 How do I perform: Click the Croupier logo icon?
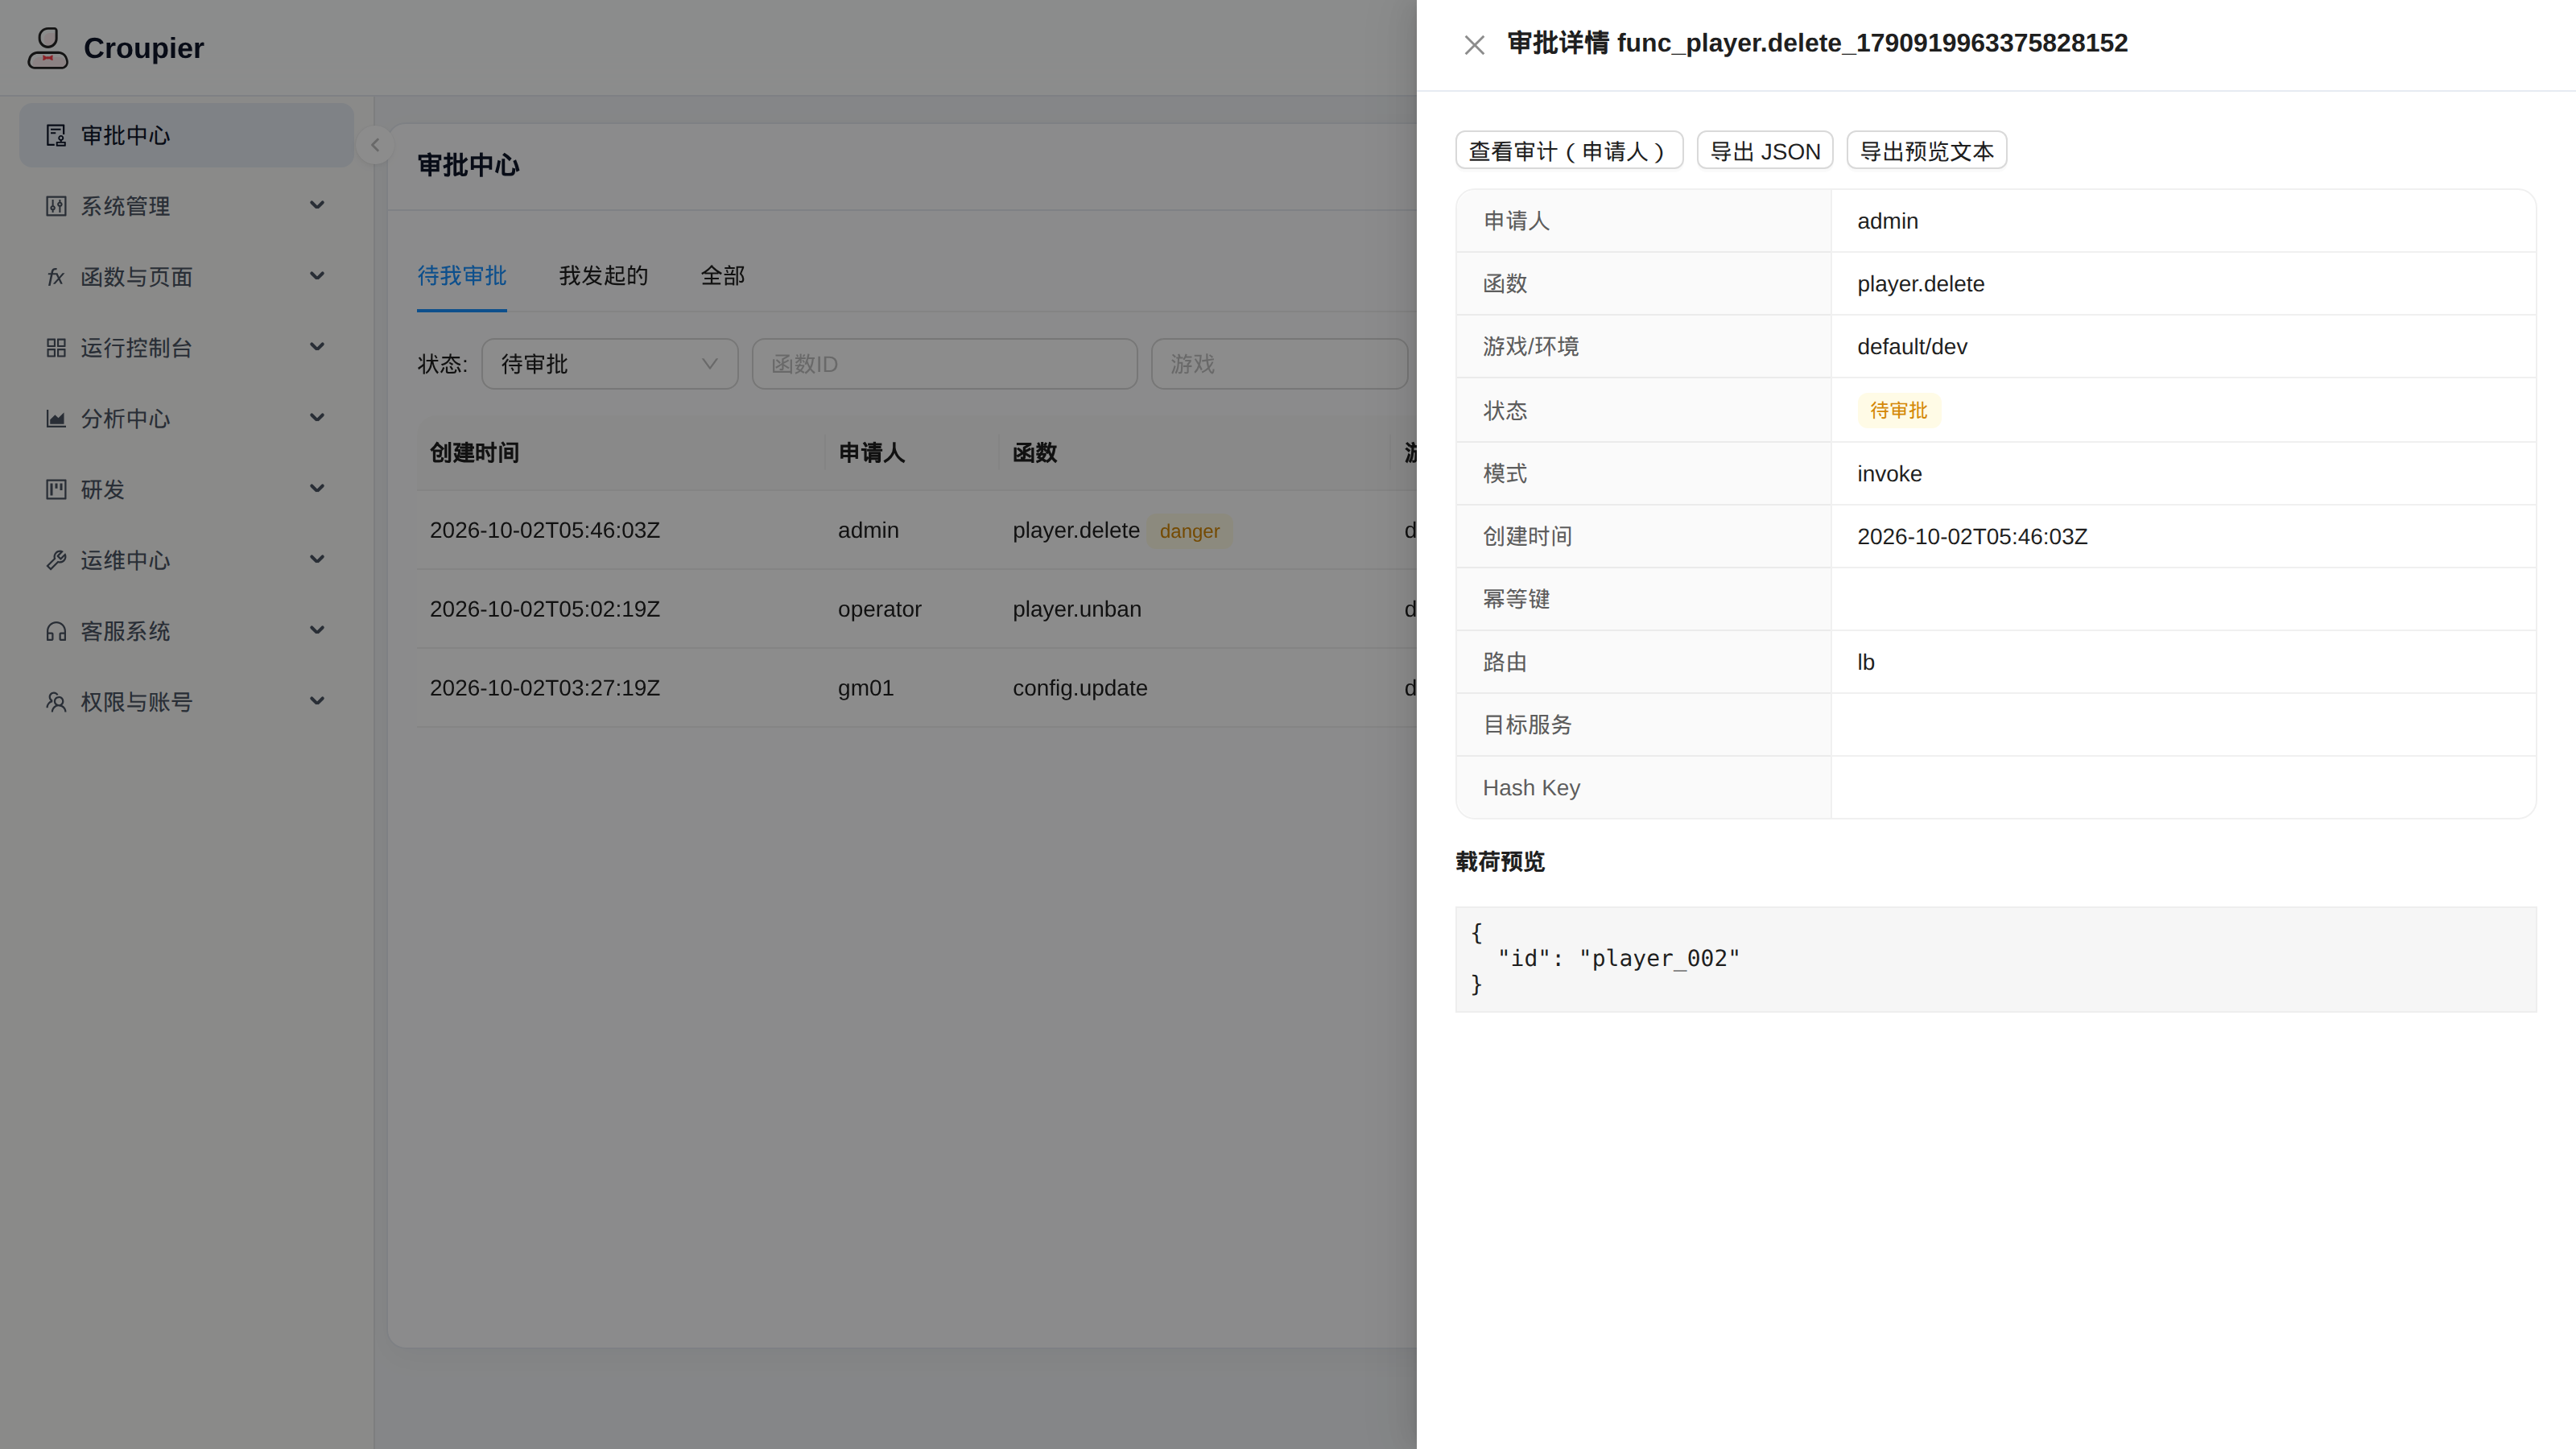(x=47, y=48)
